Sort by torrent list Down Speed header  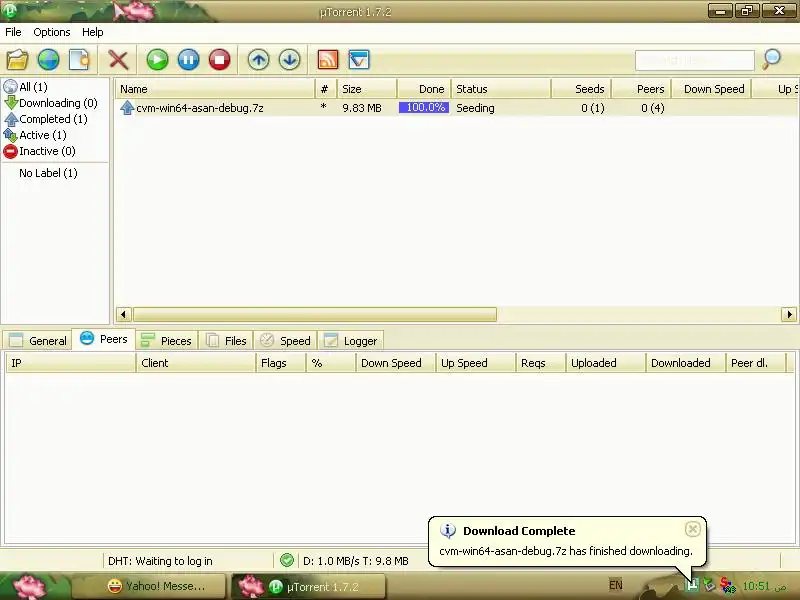tap(711, 89)
